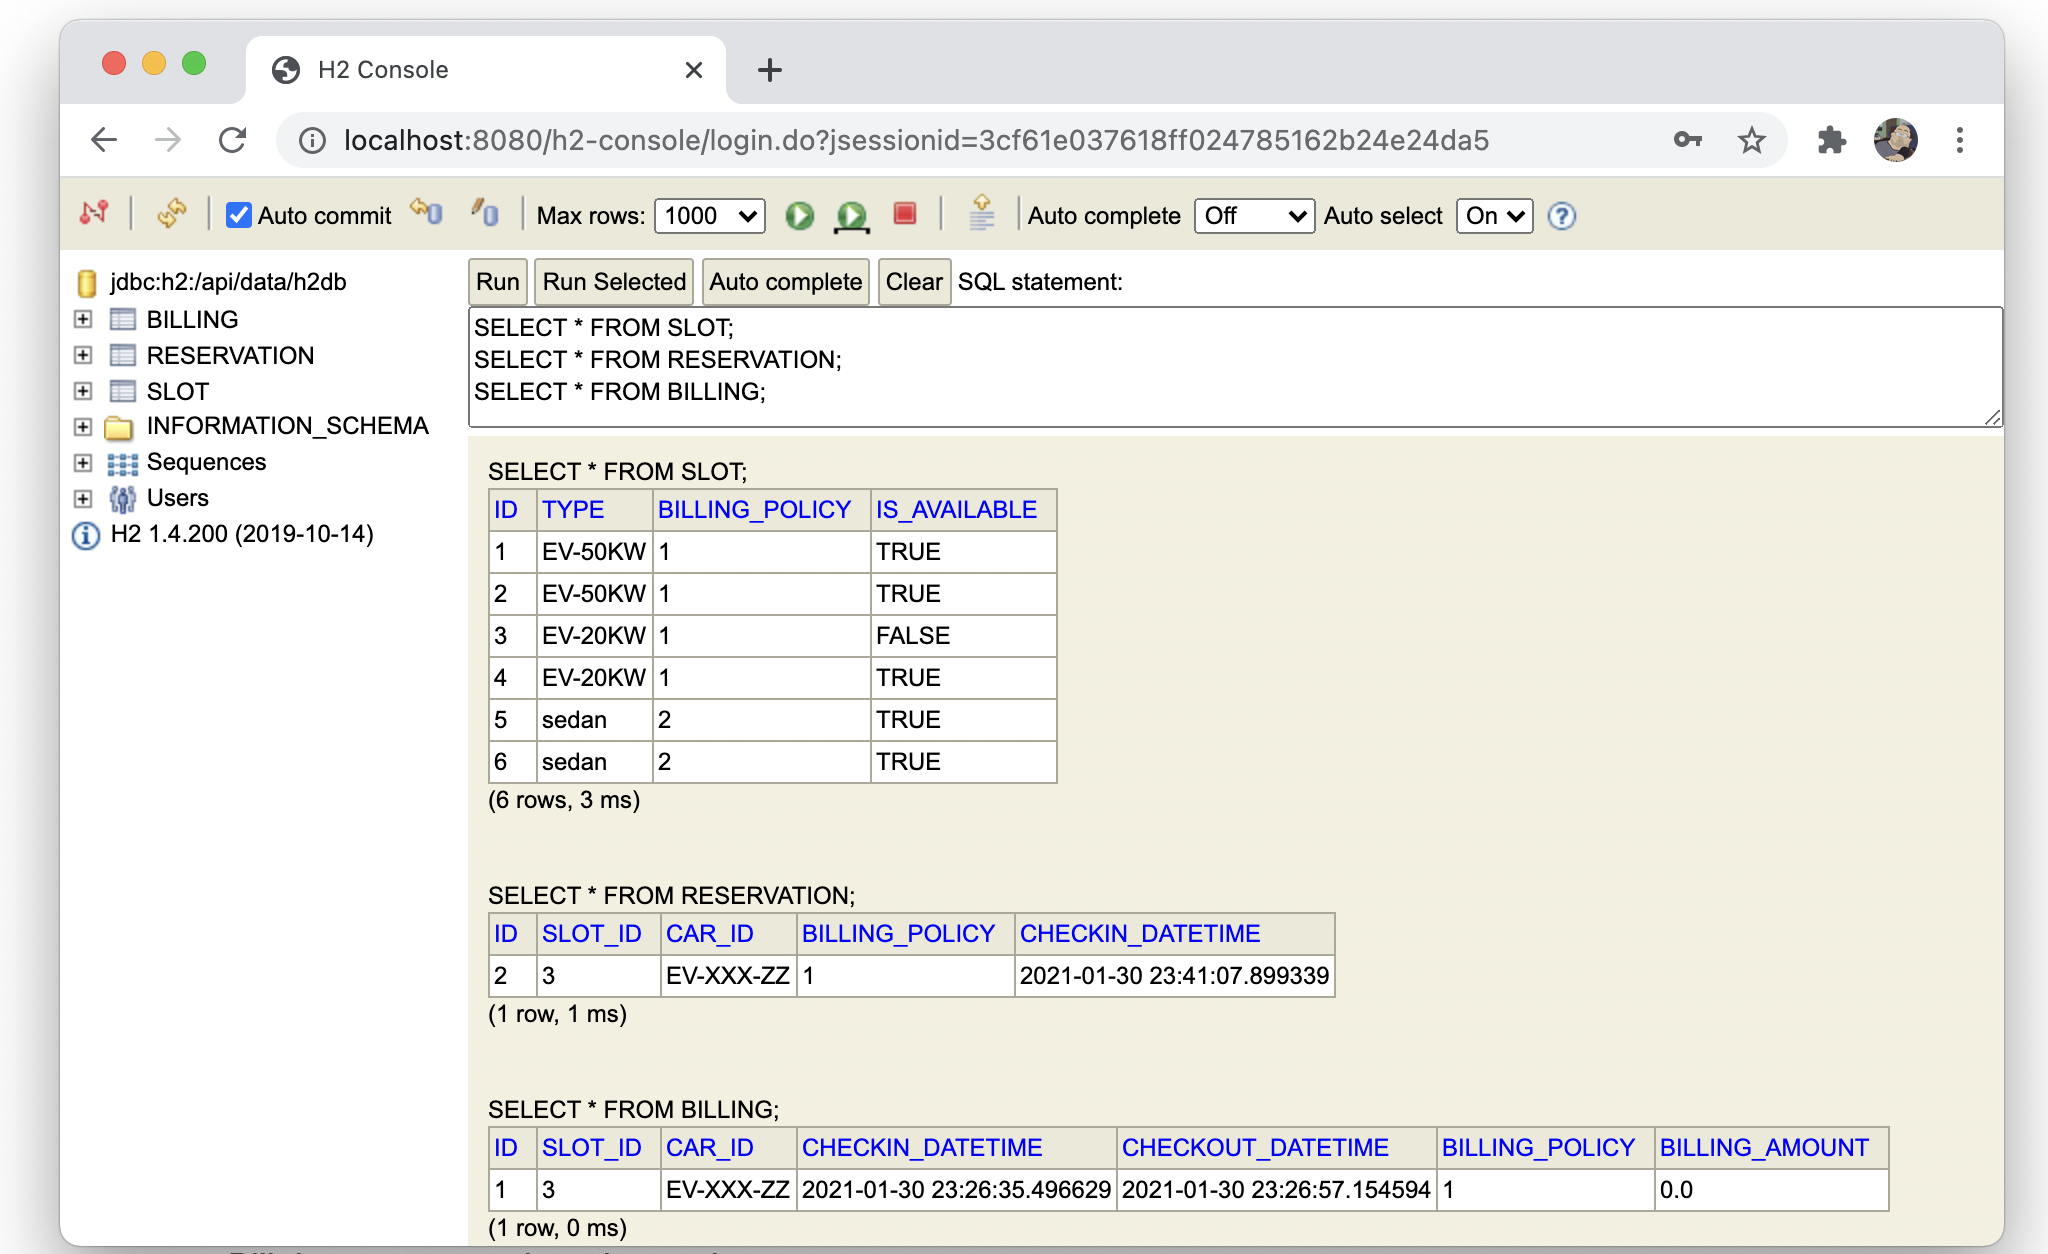Click the Clear button
This screenshot has width=2048, height=1254.
click(x=913, y=282)
